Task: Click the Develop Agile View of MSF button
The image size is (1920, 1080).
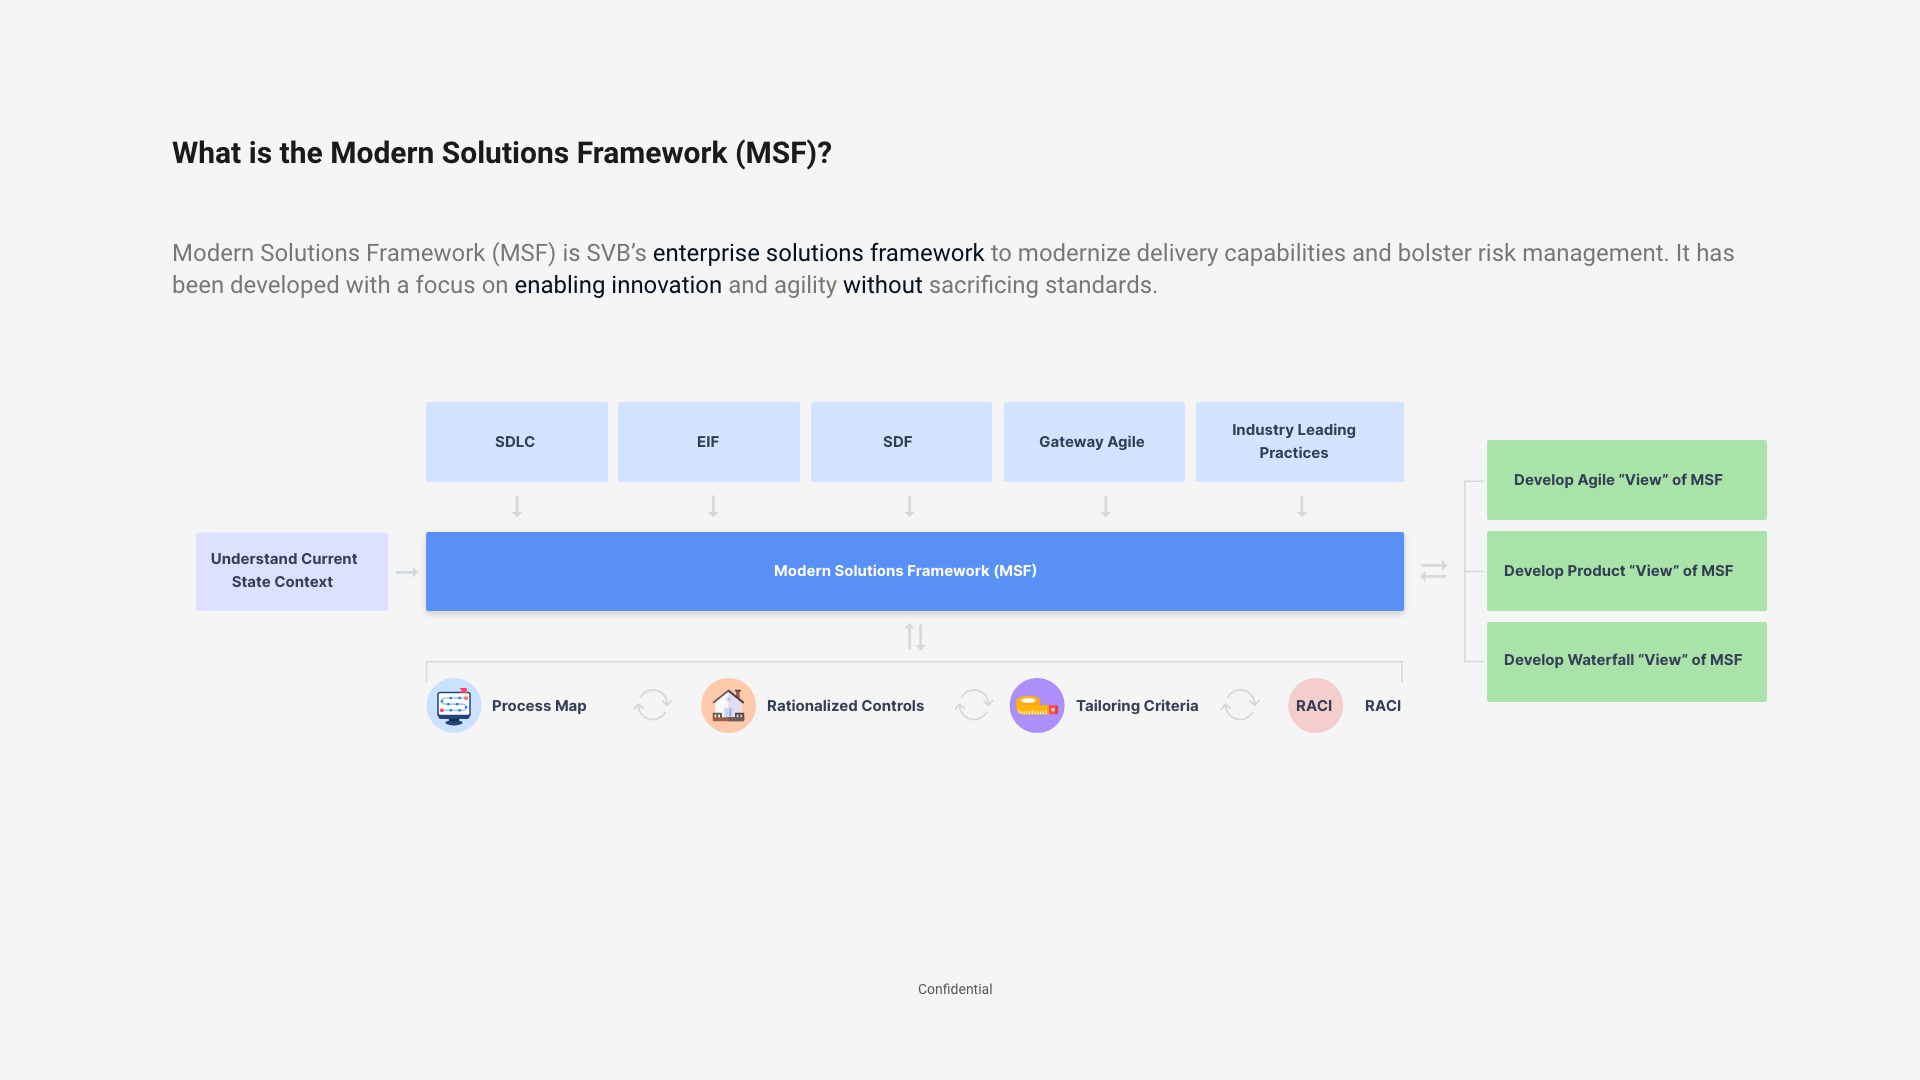Action: click(x=1626, y=479)
